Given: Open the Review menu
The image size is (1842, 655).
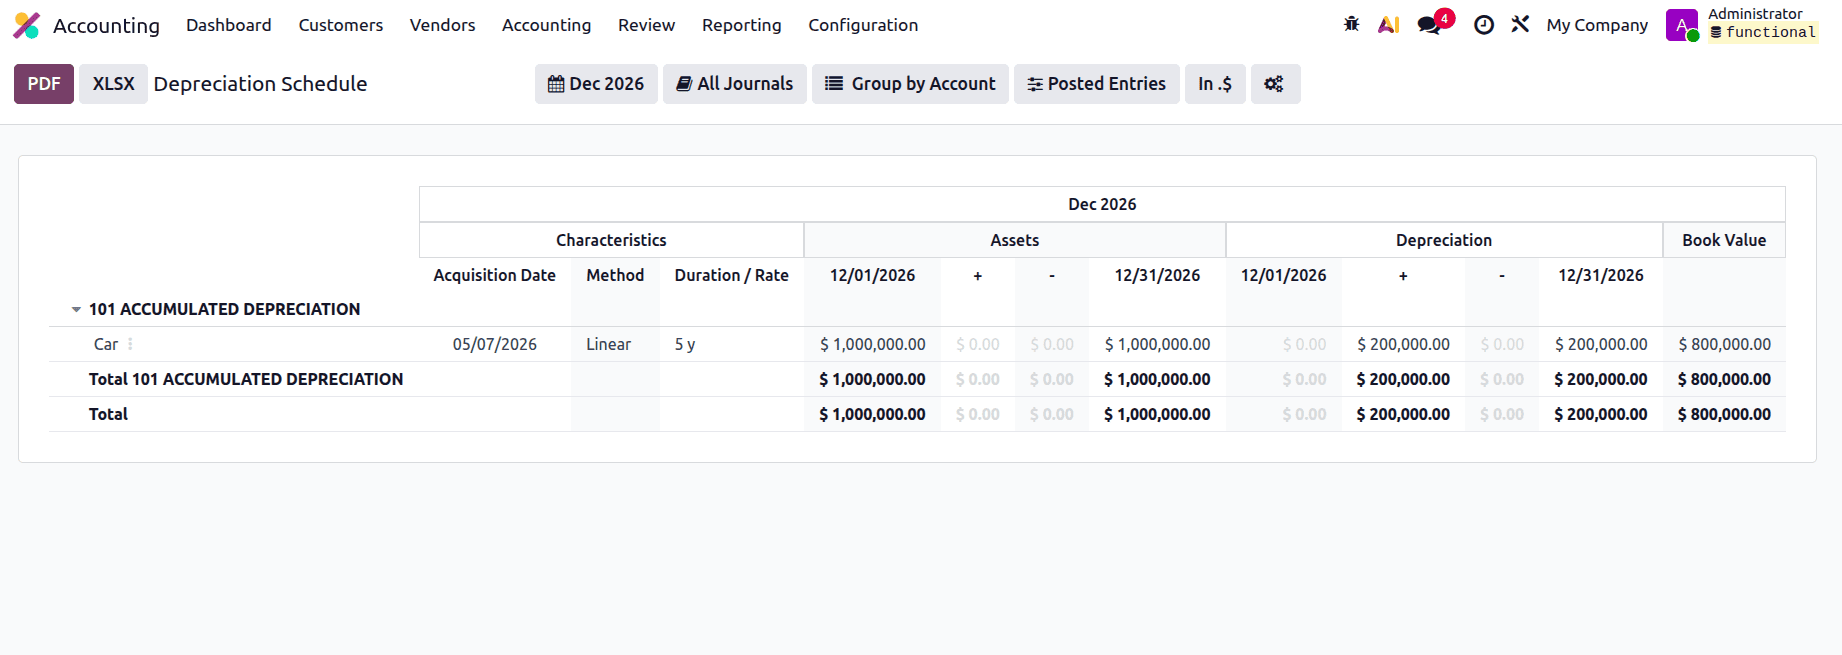Looking at the screenshot, I should (x=647, y=25).
